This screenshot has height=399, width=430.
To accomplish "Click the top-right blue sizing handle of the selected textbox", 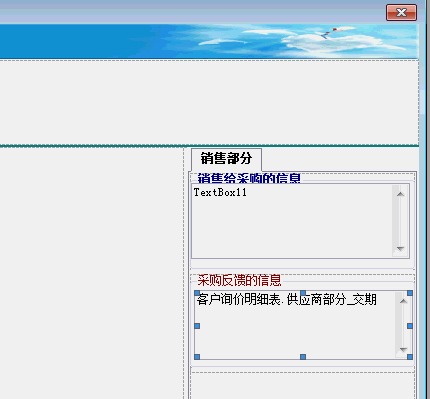I will pyautogui.click(x=410, y=293).
